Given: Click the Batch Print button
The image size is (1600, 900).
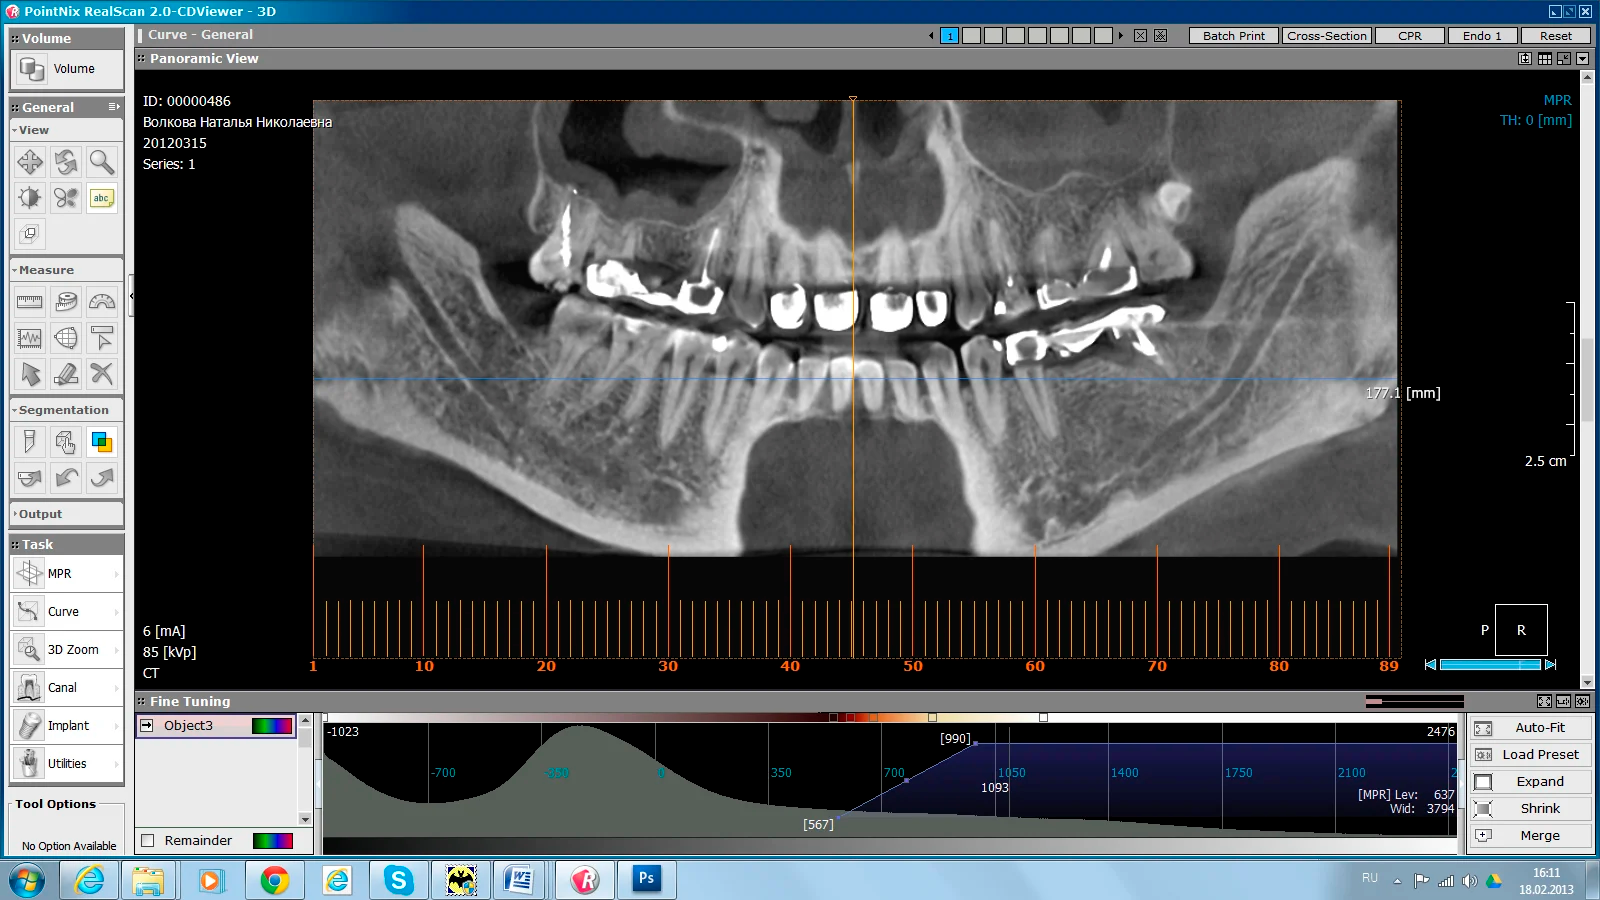Looking at the screenshot, I should click(1233, 36).
